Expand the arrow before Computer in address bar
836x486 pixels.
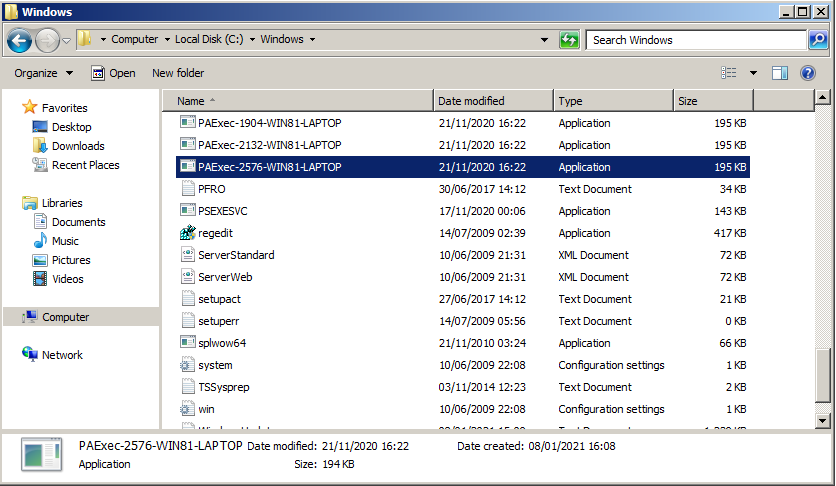point(103,39)
